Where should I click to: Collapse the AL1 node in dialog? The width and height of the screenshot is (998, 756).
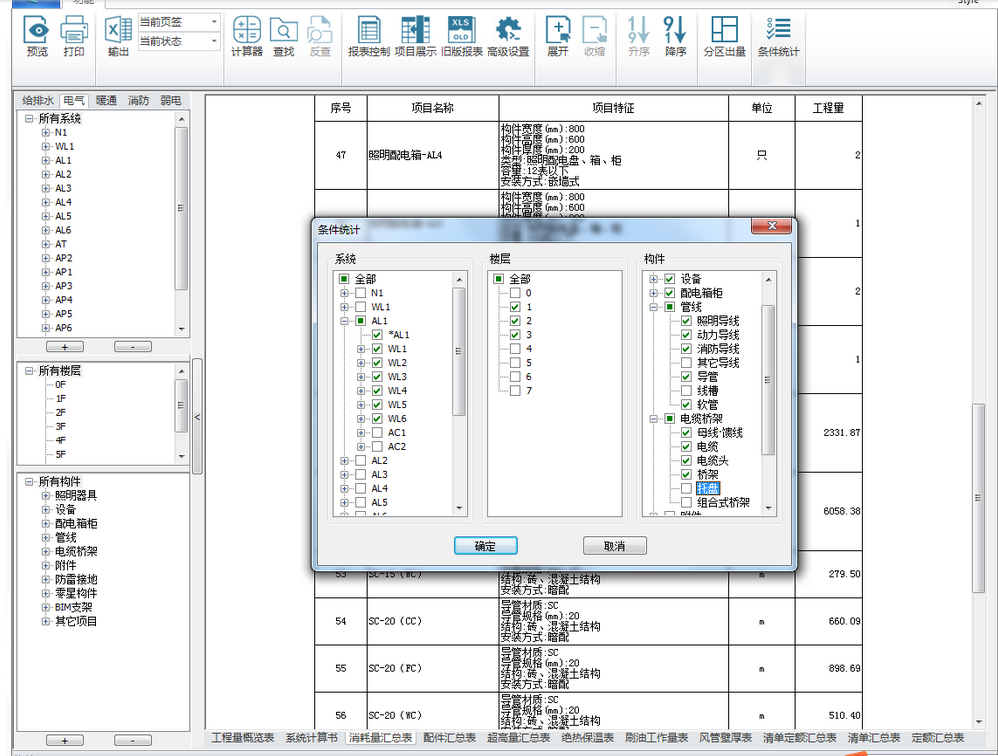pos(344,321)
